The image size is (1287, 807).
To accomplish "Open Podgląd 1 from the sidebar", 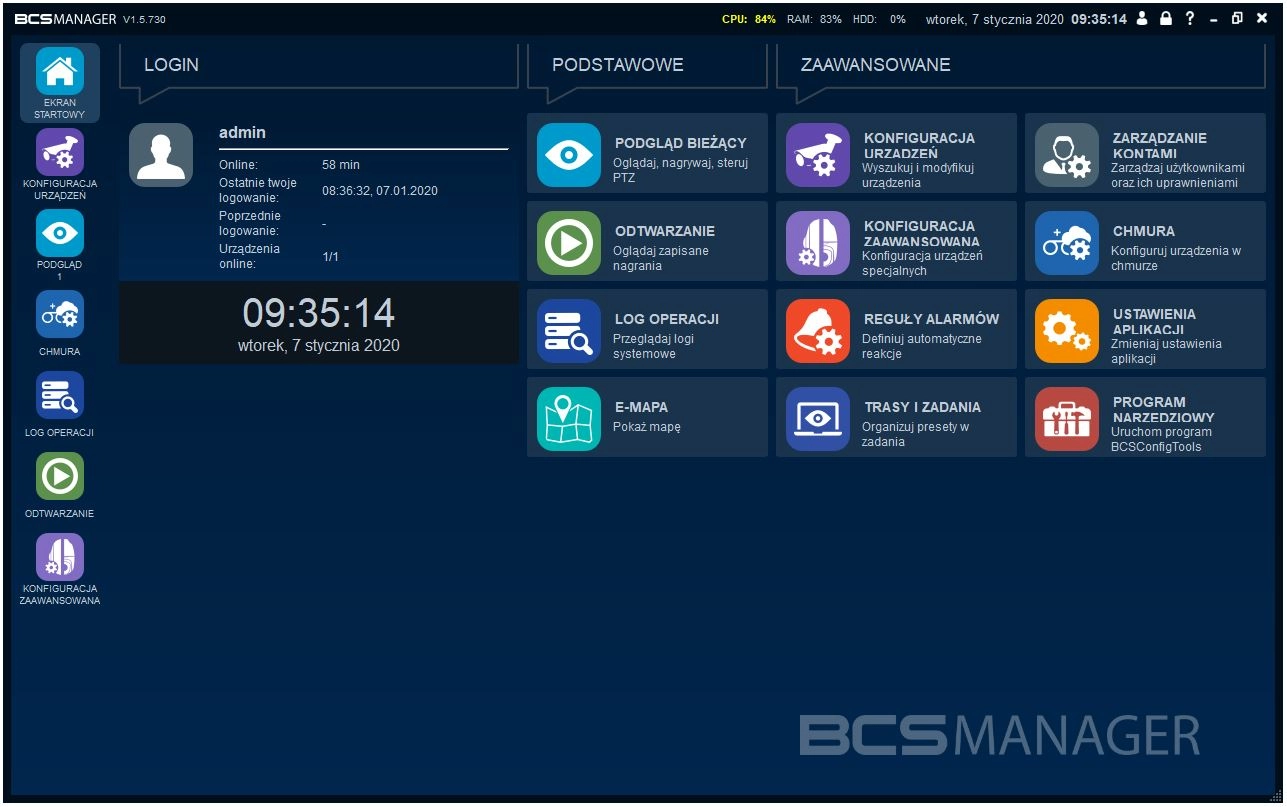I will 59,233.
